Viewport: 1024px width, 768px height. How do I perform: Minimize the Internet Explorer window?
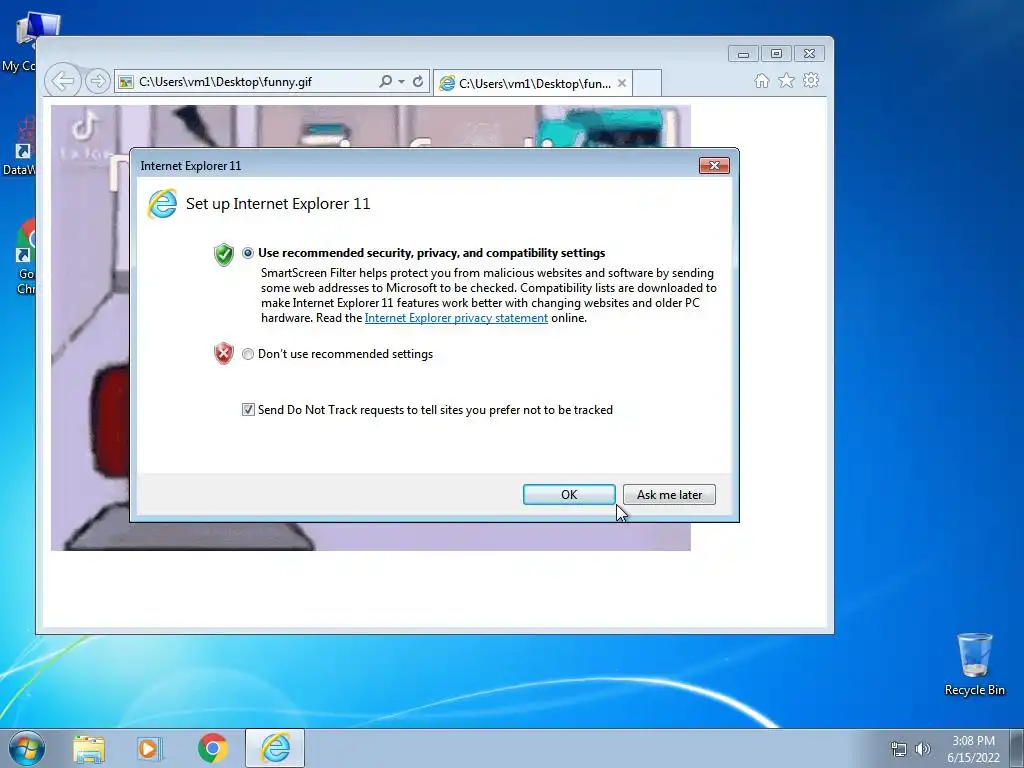(743, 54)
